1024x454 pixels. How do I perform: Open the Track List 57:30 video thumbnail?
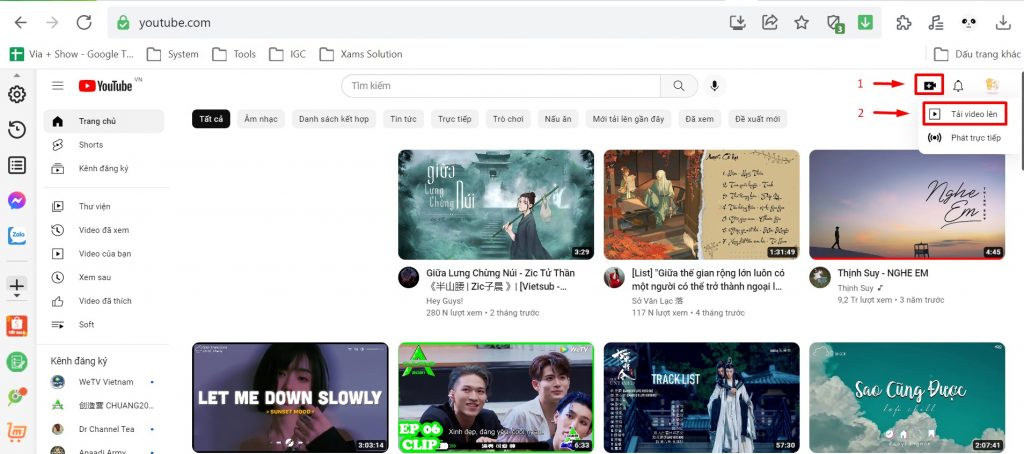click(x=701, y=398)
